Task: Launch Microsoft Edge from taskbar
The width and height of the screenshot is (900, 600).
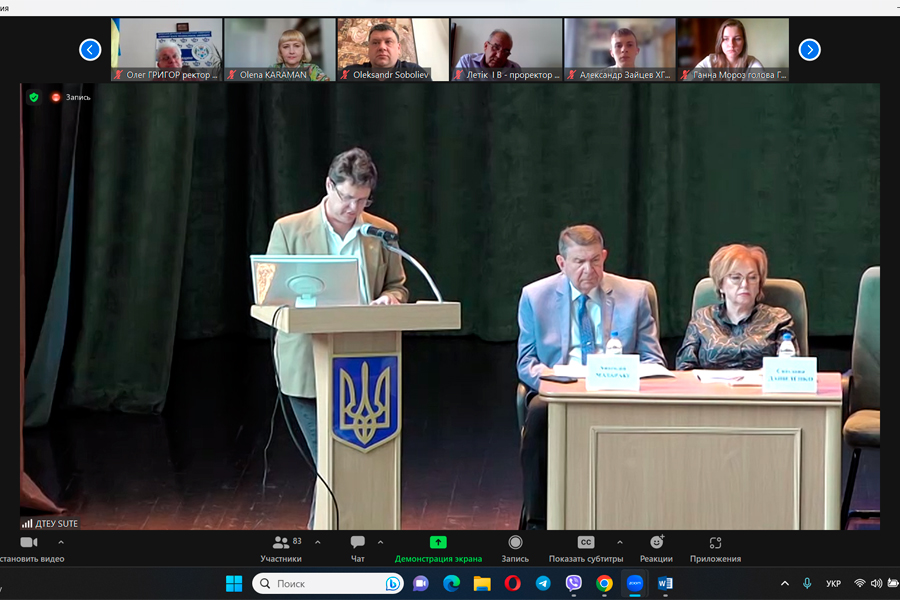Action: point(452,584)
